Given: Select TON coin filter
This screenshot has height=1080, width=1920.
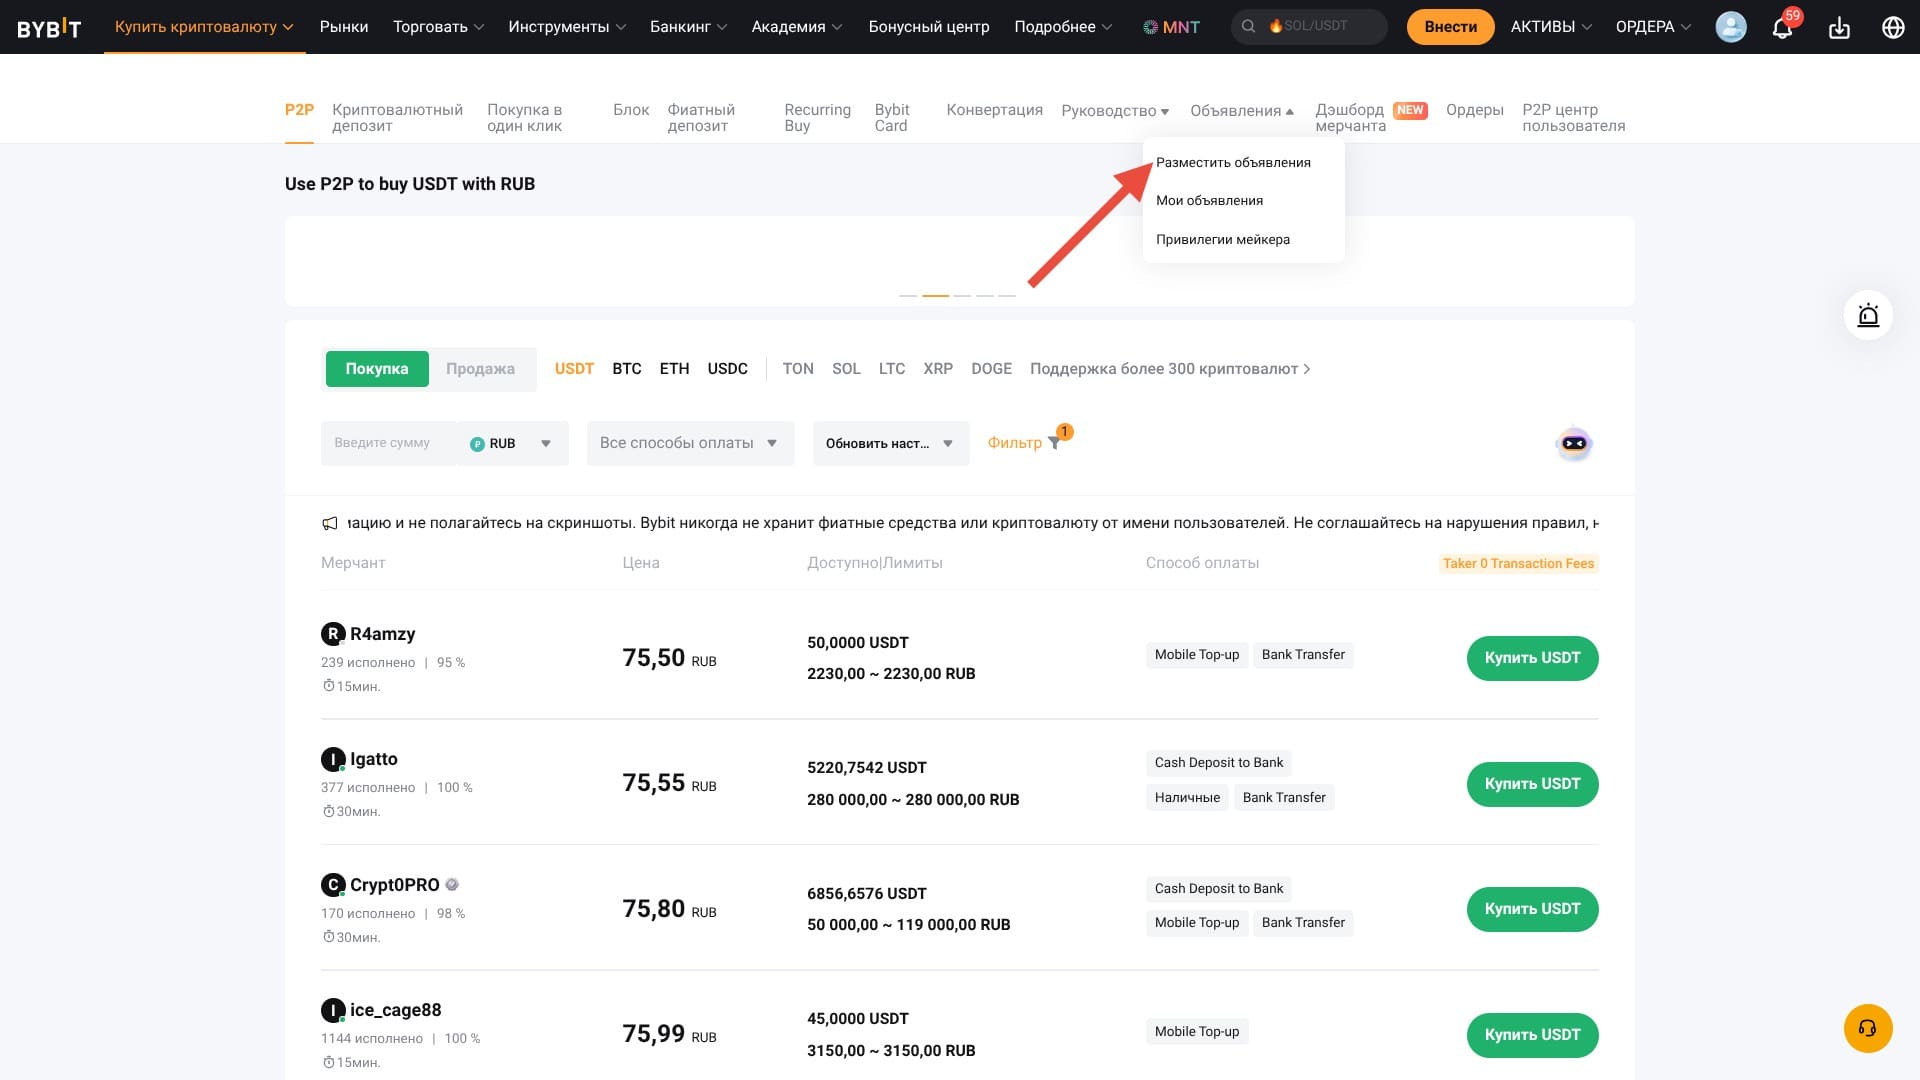Looking at the screenshot, I should [x=798, y=369].
